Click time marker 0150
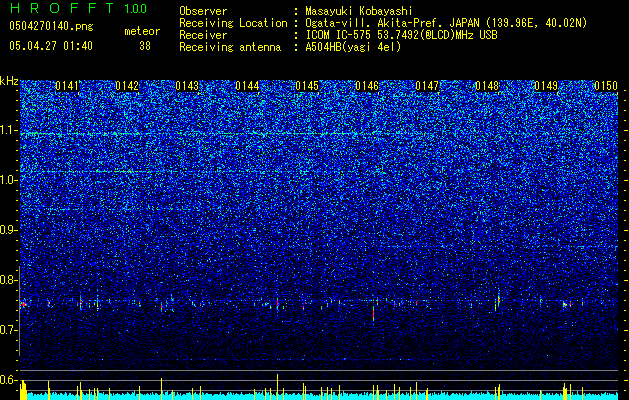Image resolution: width=629 pixels, height=400 pixels. click(x=606, y=86)
